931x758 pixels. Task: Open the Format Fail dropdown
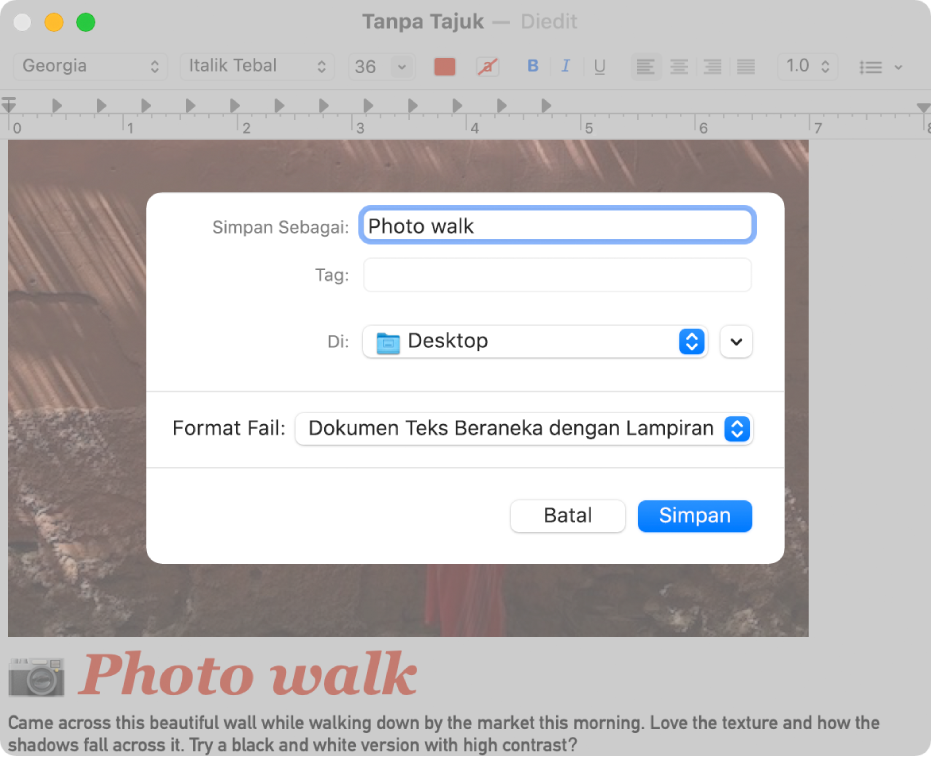coord(524,429)
